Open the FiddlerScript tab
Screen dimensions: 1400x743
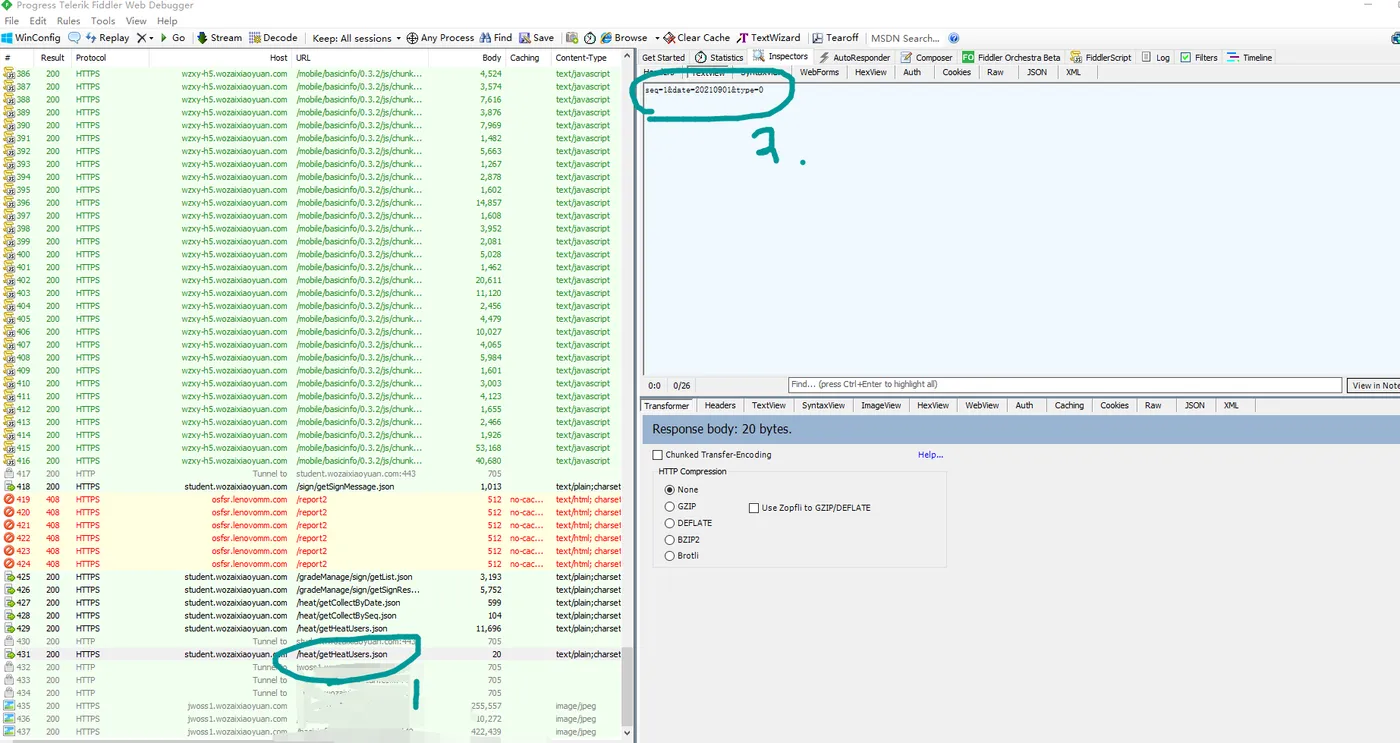1099,57
